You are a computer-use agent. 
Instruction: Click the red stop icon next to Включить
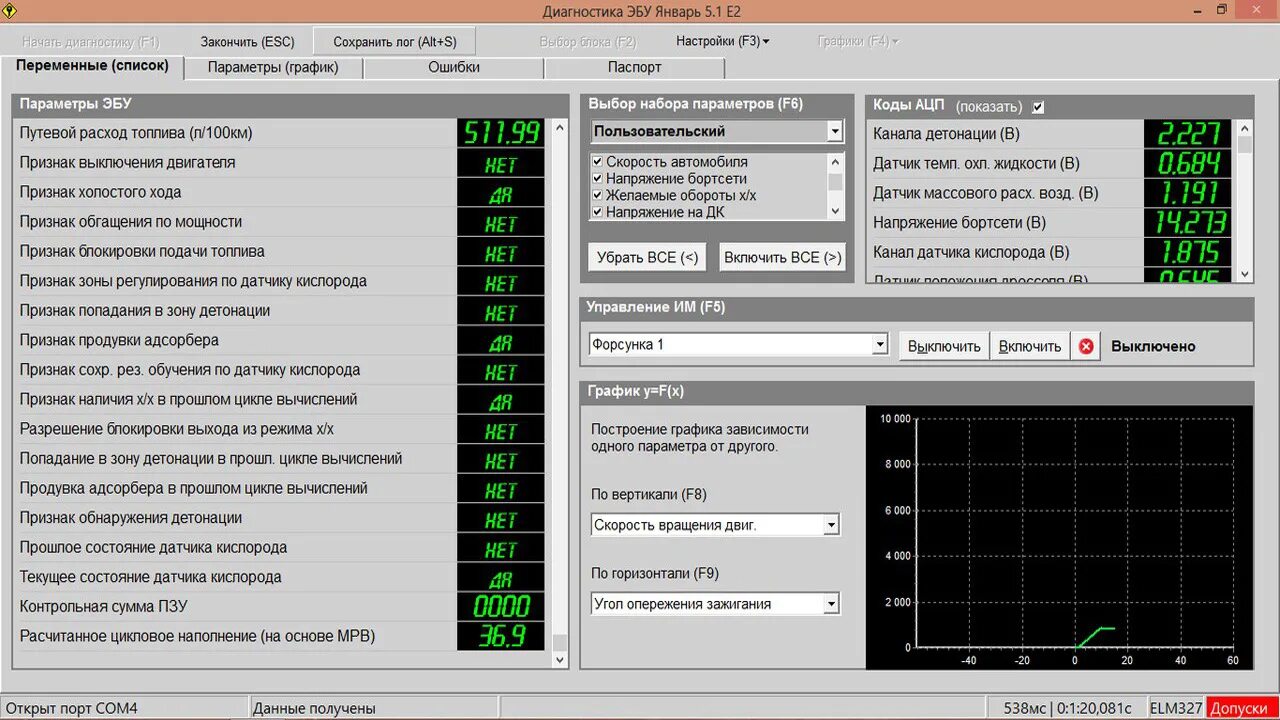click(x=1086, y=346)
